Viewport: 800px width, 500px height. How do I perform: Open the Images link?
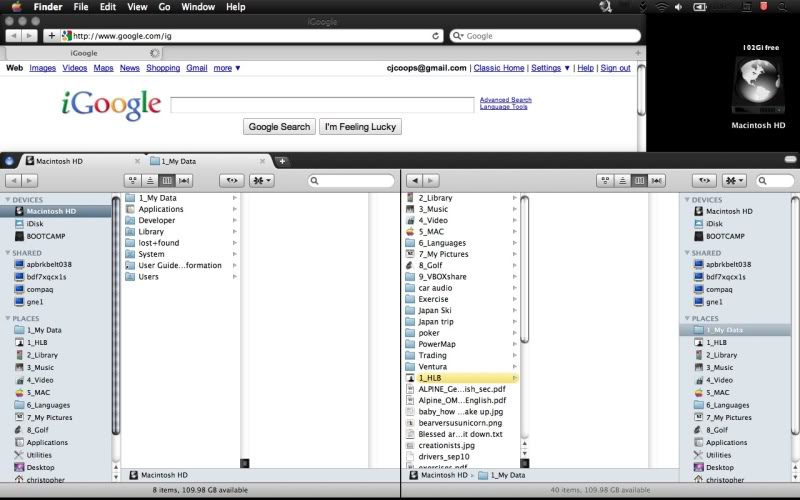[x=42, y=68]
